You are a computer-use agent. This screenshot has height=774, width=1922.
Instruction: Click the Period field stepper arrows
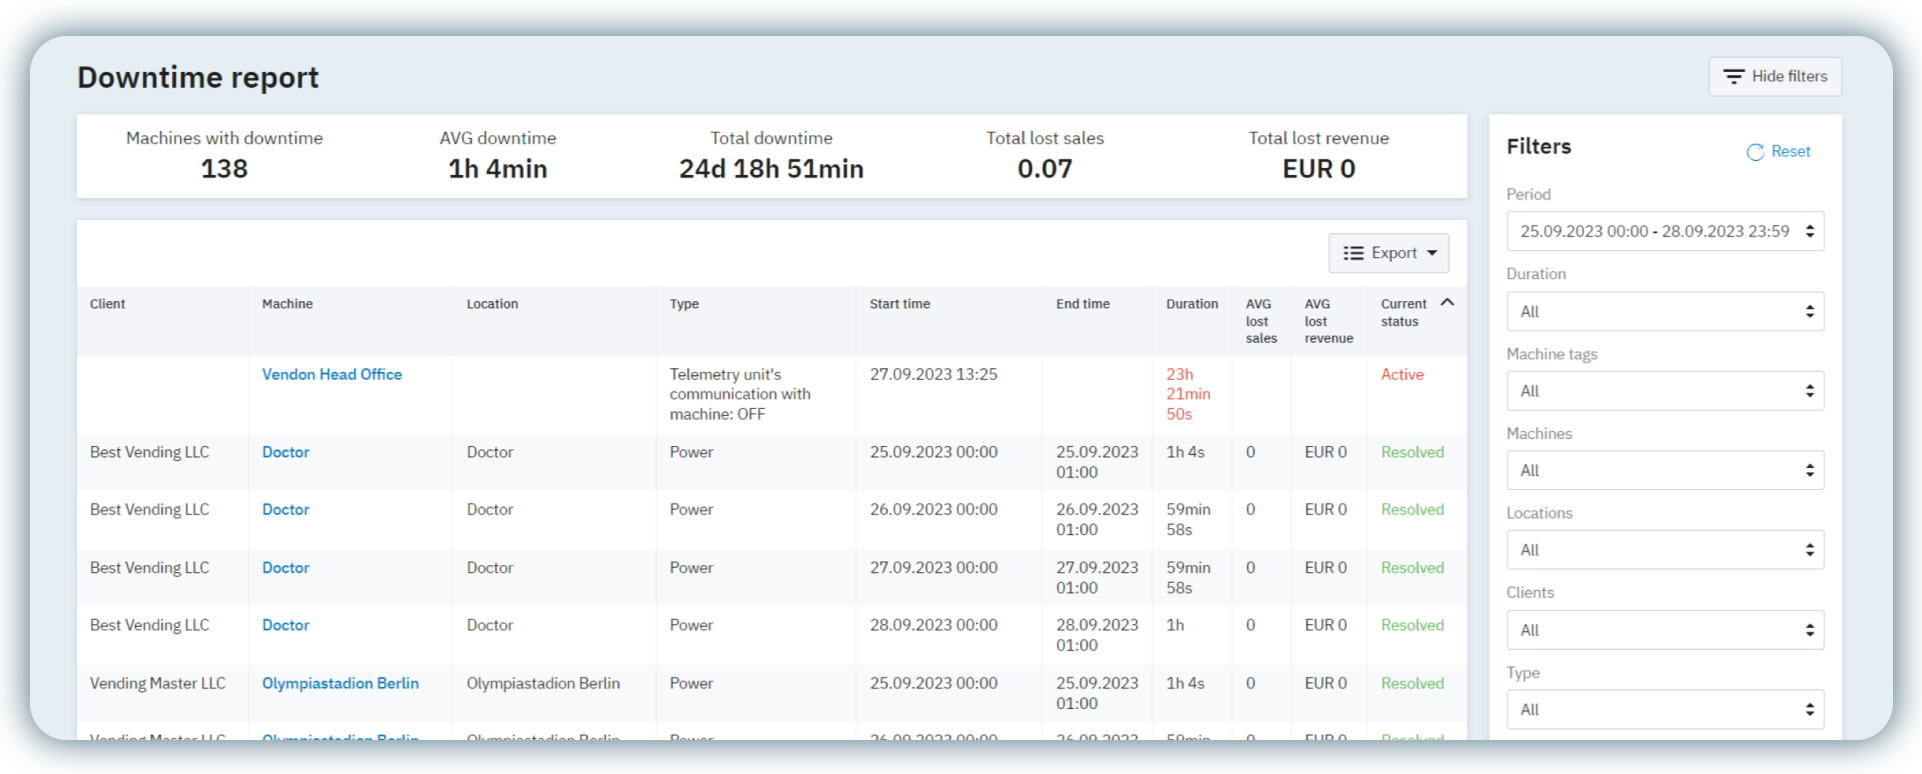coord(1810,231)
